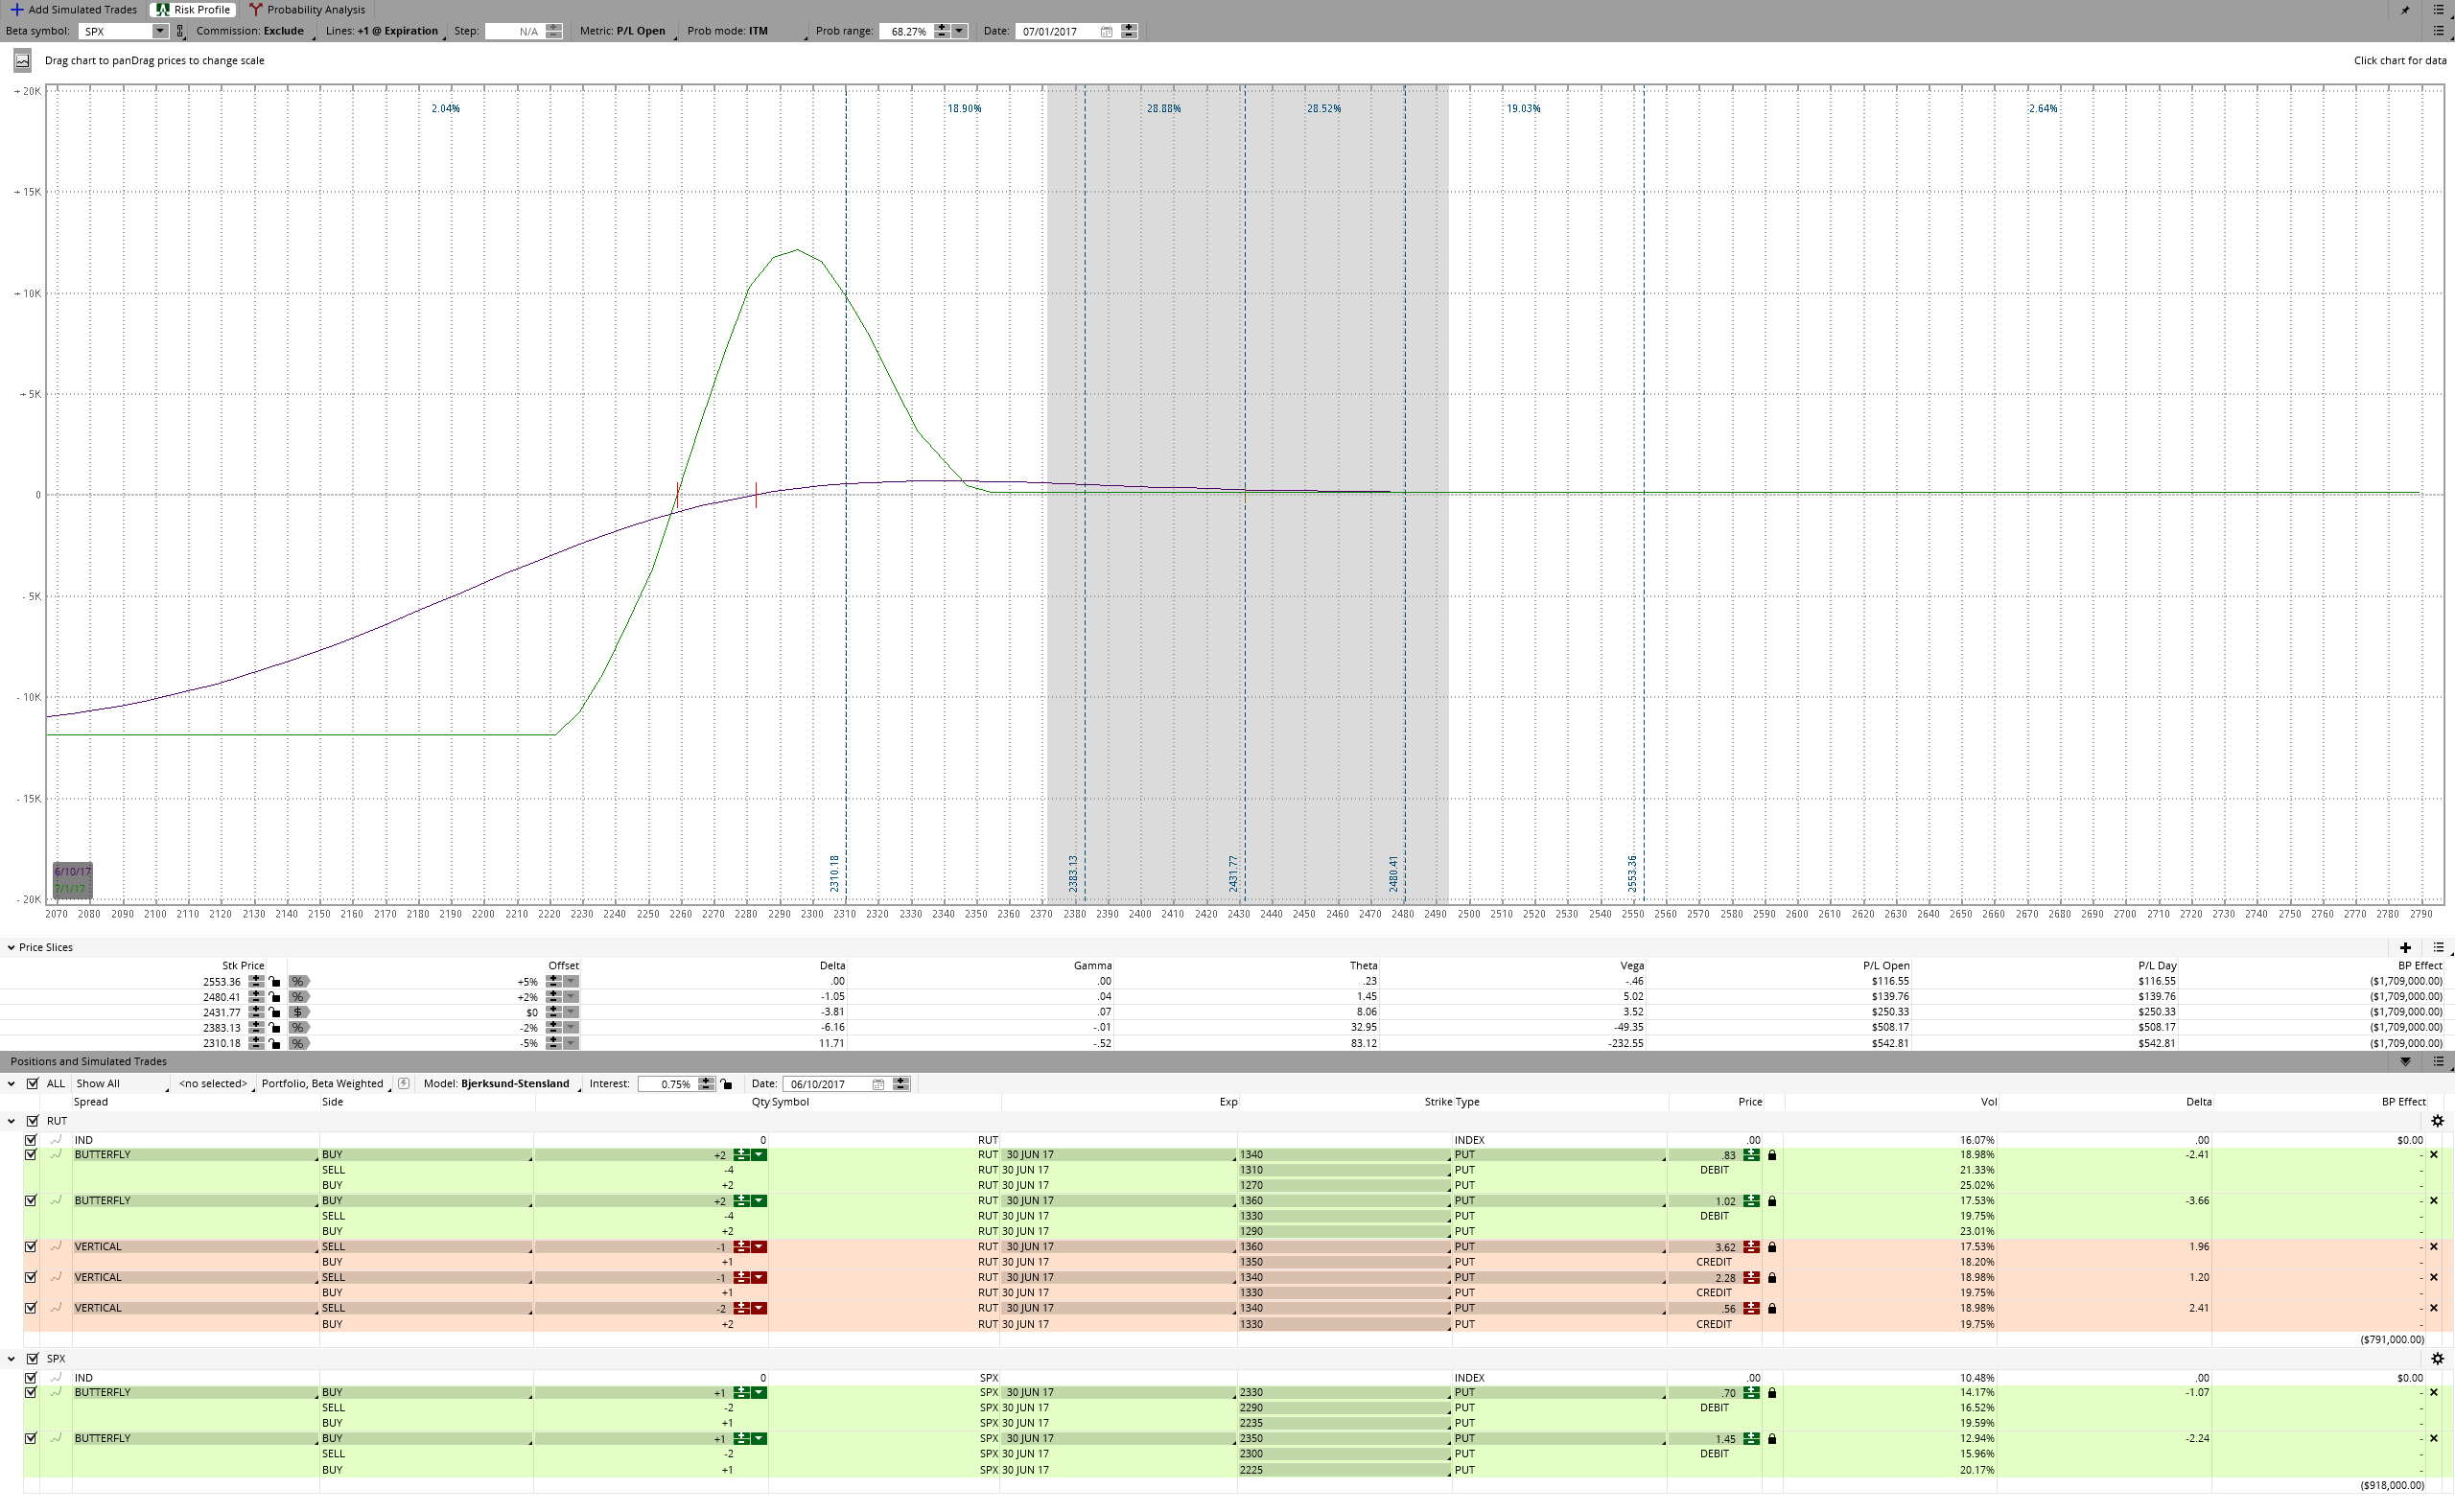Remove the SPX 2350 butterfly with X
This screenshot has width=2455, height=1512.
click(2434, 1439)
